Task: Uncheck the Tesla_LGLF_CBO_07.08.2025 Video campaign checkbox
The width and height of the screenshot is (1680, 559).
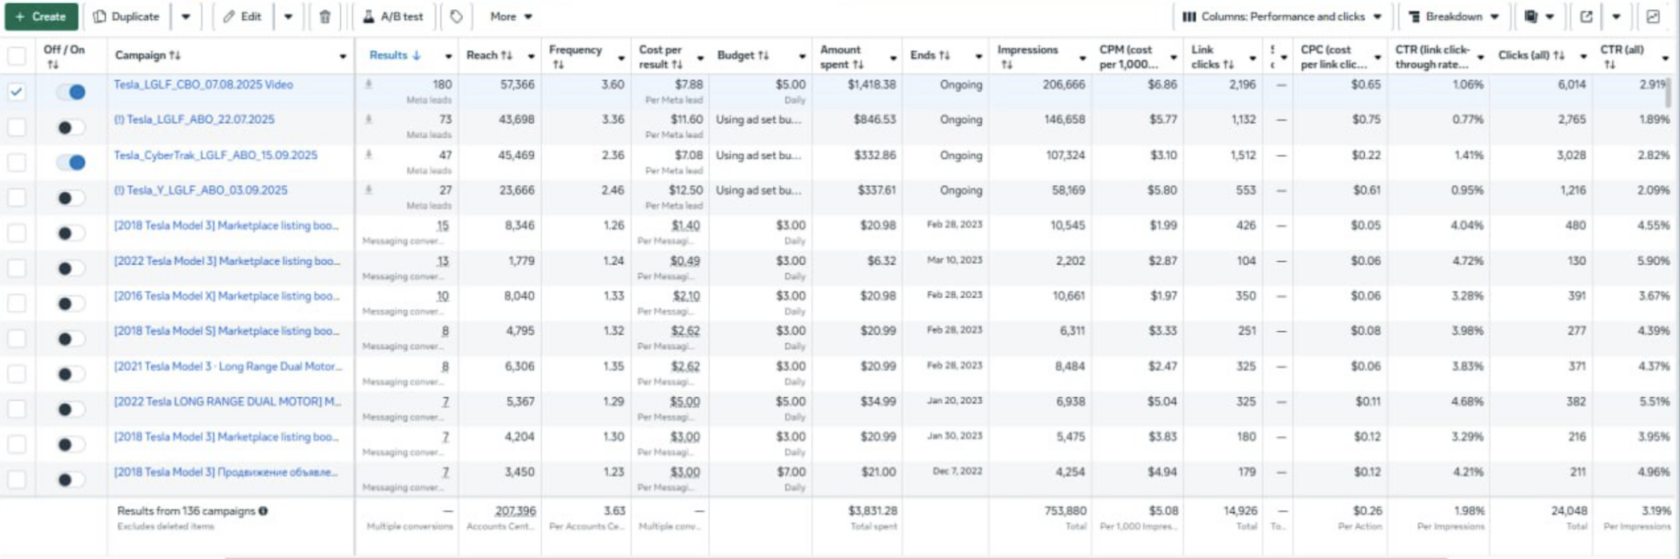Action: [17, 92]
